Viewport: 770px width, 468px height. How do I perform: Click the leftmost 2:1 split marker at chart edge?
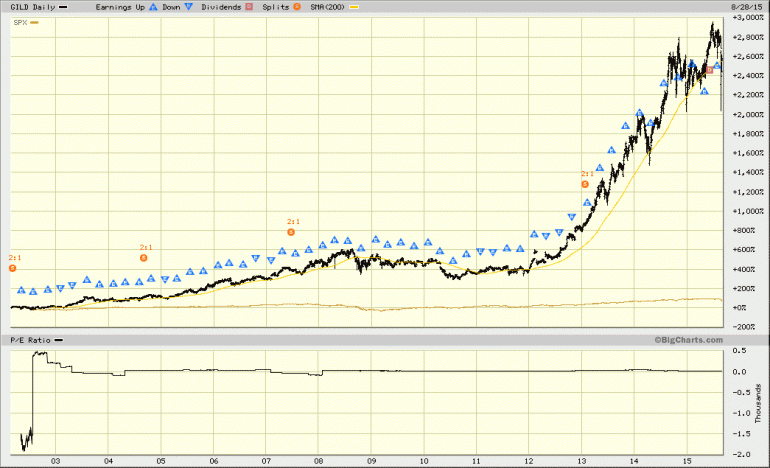pyautogui.click(x=13, y=268)
